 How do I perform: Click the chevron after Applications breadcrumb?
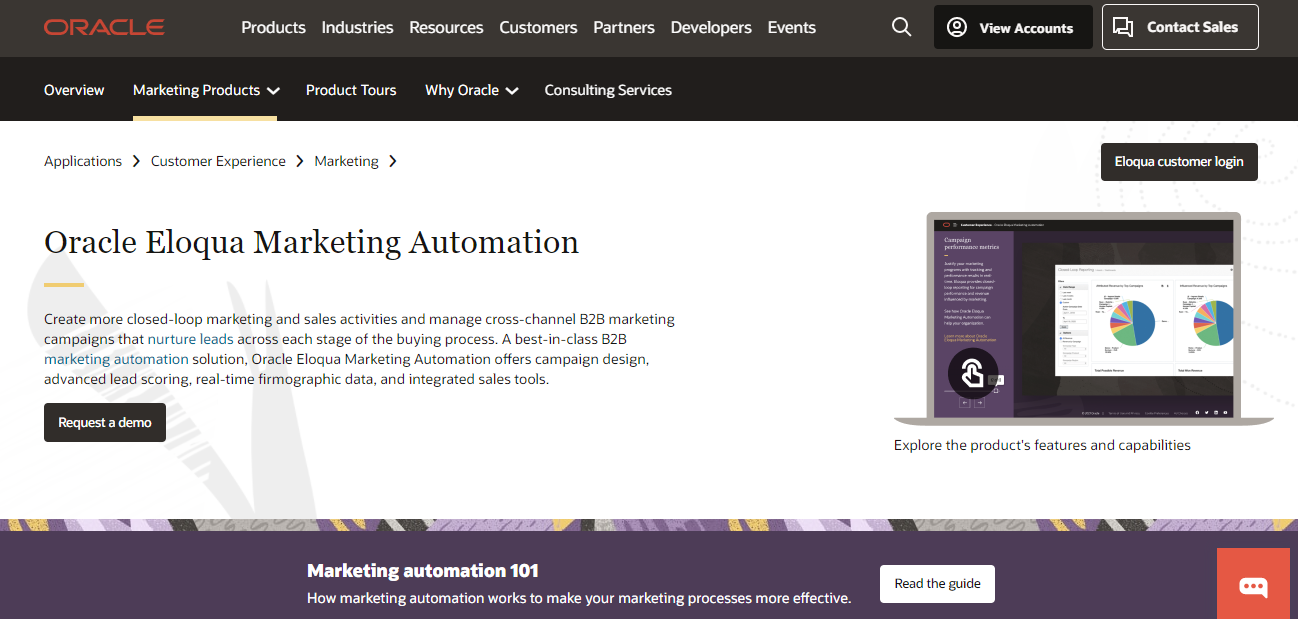click(x=136, y=161)
